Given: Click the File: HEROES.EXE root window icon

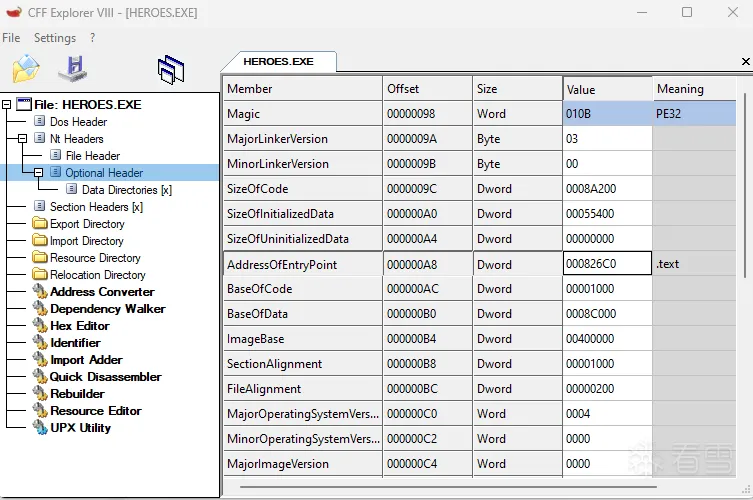Looking at the screenshot, I should point(24,104).
